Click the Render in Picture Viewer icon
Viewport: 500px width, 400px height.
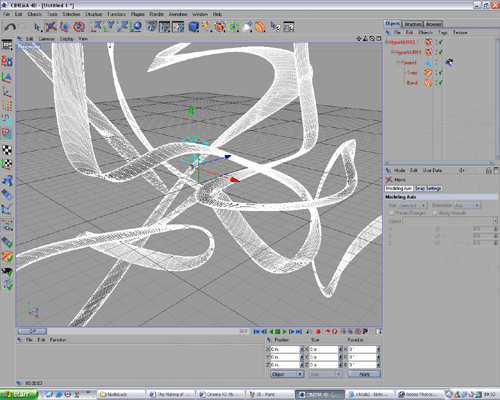[164, 27]
